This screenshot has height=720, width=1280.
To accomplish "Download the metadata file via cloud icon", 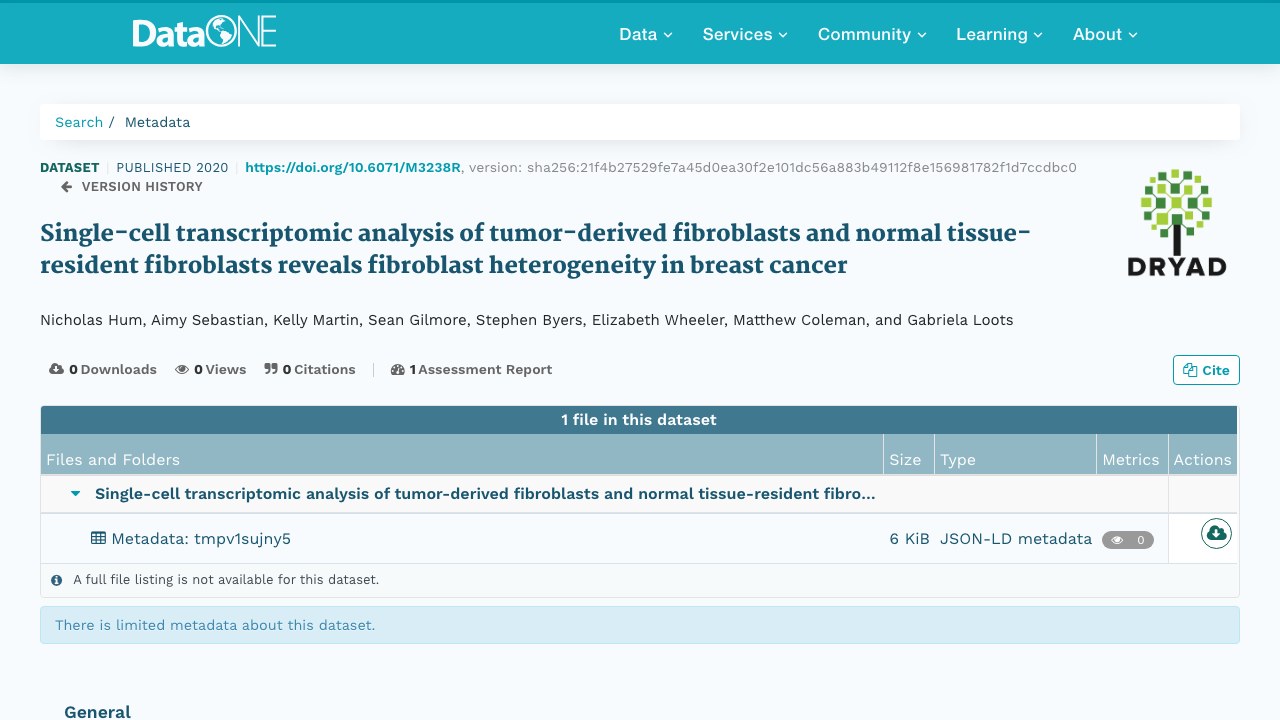I will 1216,533.
